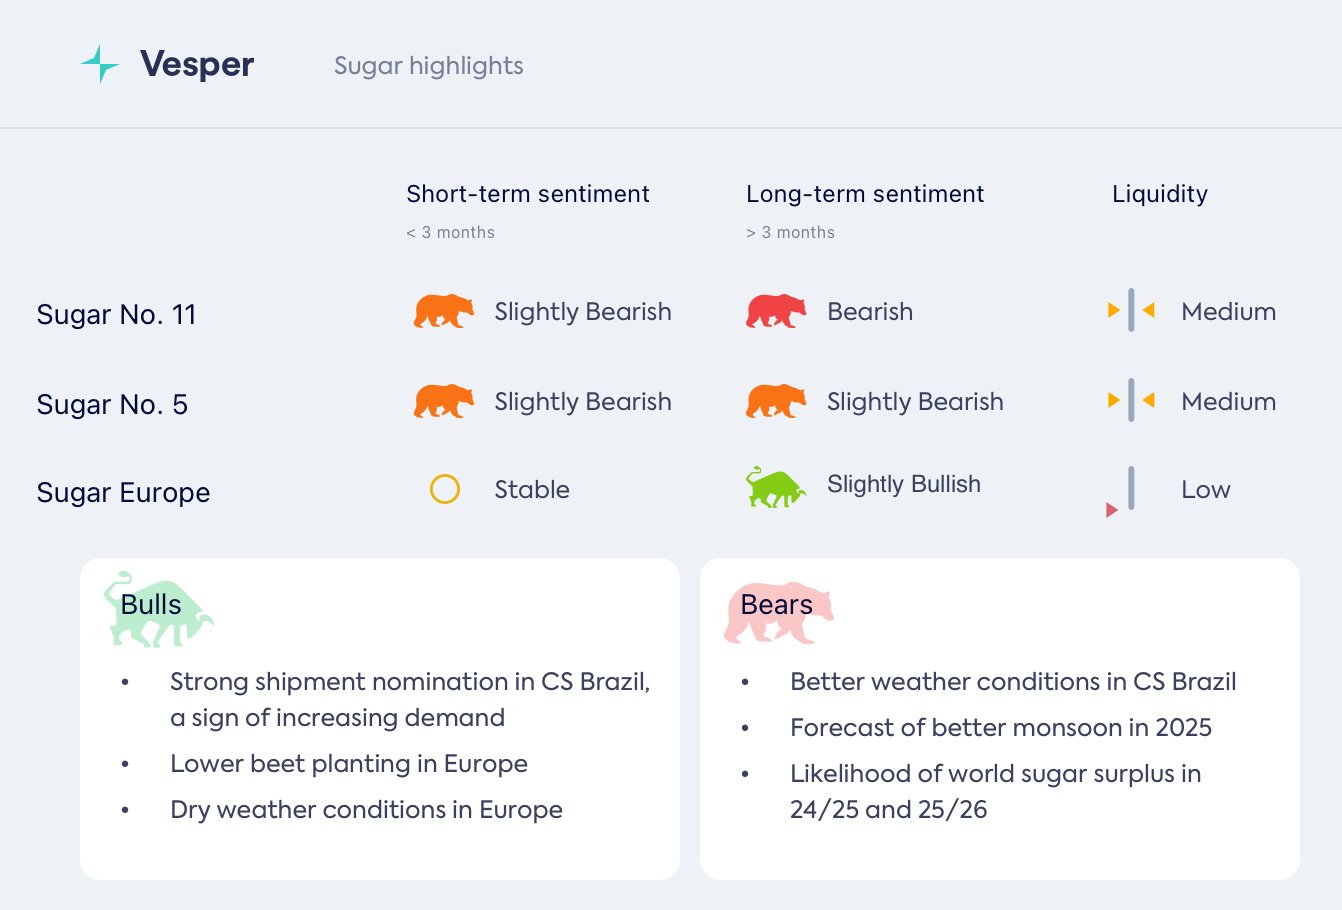Viewport: 1342px width, 910px height.
Task: Click the Liquidity column header
Action: pos(1160,194)
